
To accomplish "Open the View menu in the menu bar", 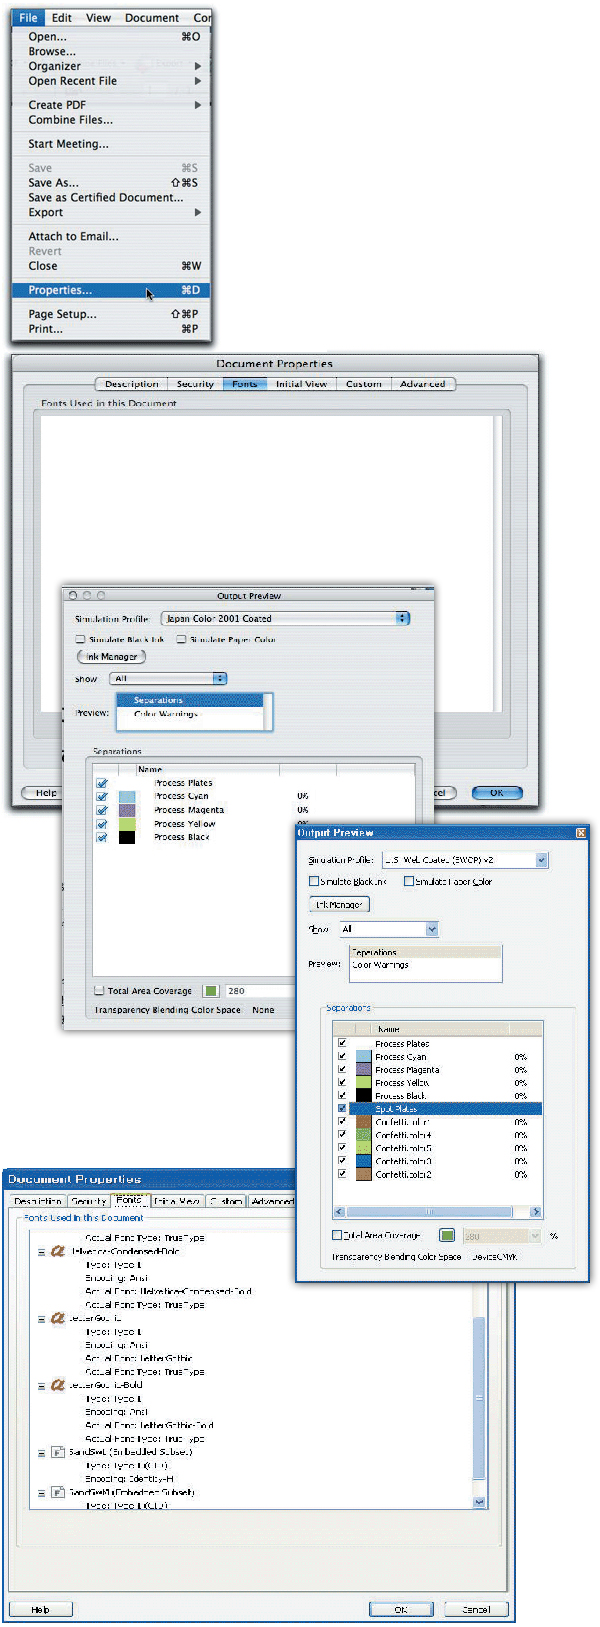I will (x=98, y=17).
